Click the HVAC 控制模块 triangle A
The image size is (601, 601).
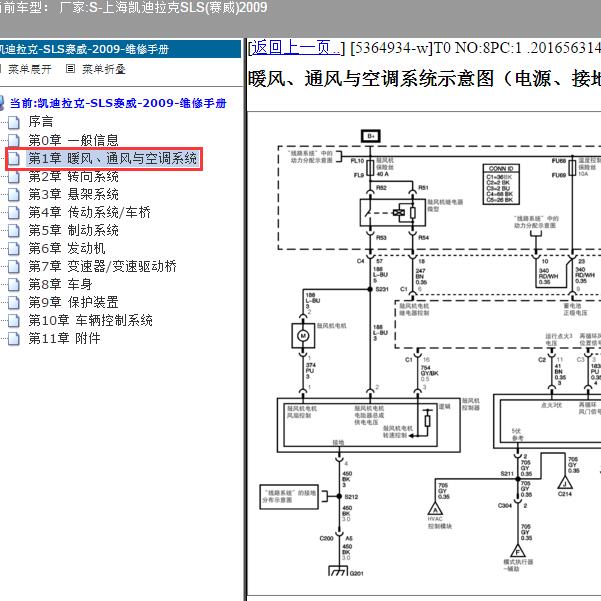click(x=435, y=509)
